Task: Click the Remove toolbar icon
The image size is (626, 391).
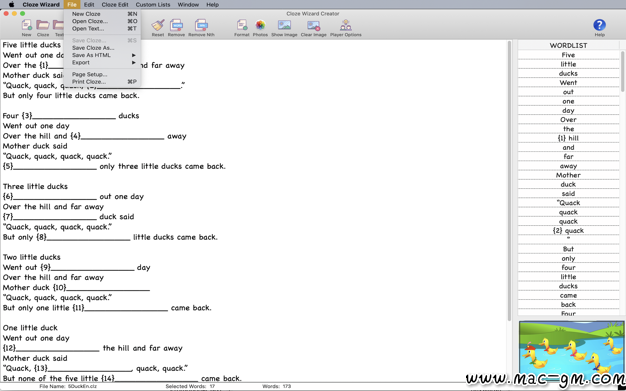Action: [176, 26]
